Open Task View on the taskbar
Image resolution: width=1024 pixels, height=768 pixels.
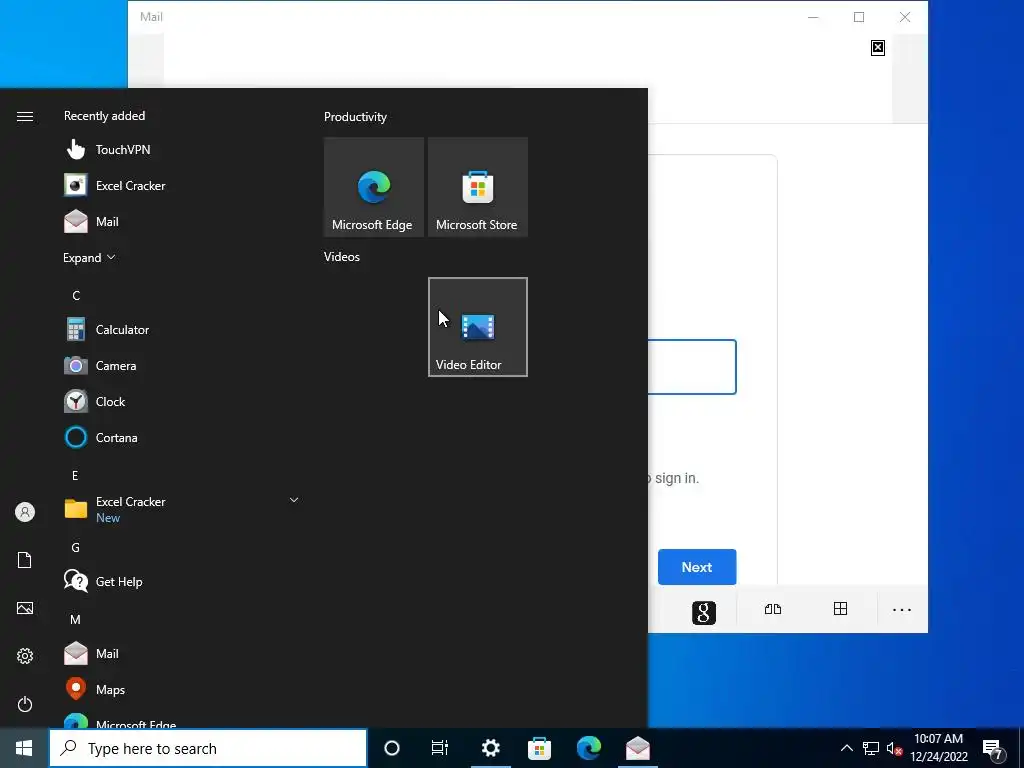[x=440, y=748]
